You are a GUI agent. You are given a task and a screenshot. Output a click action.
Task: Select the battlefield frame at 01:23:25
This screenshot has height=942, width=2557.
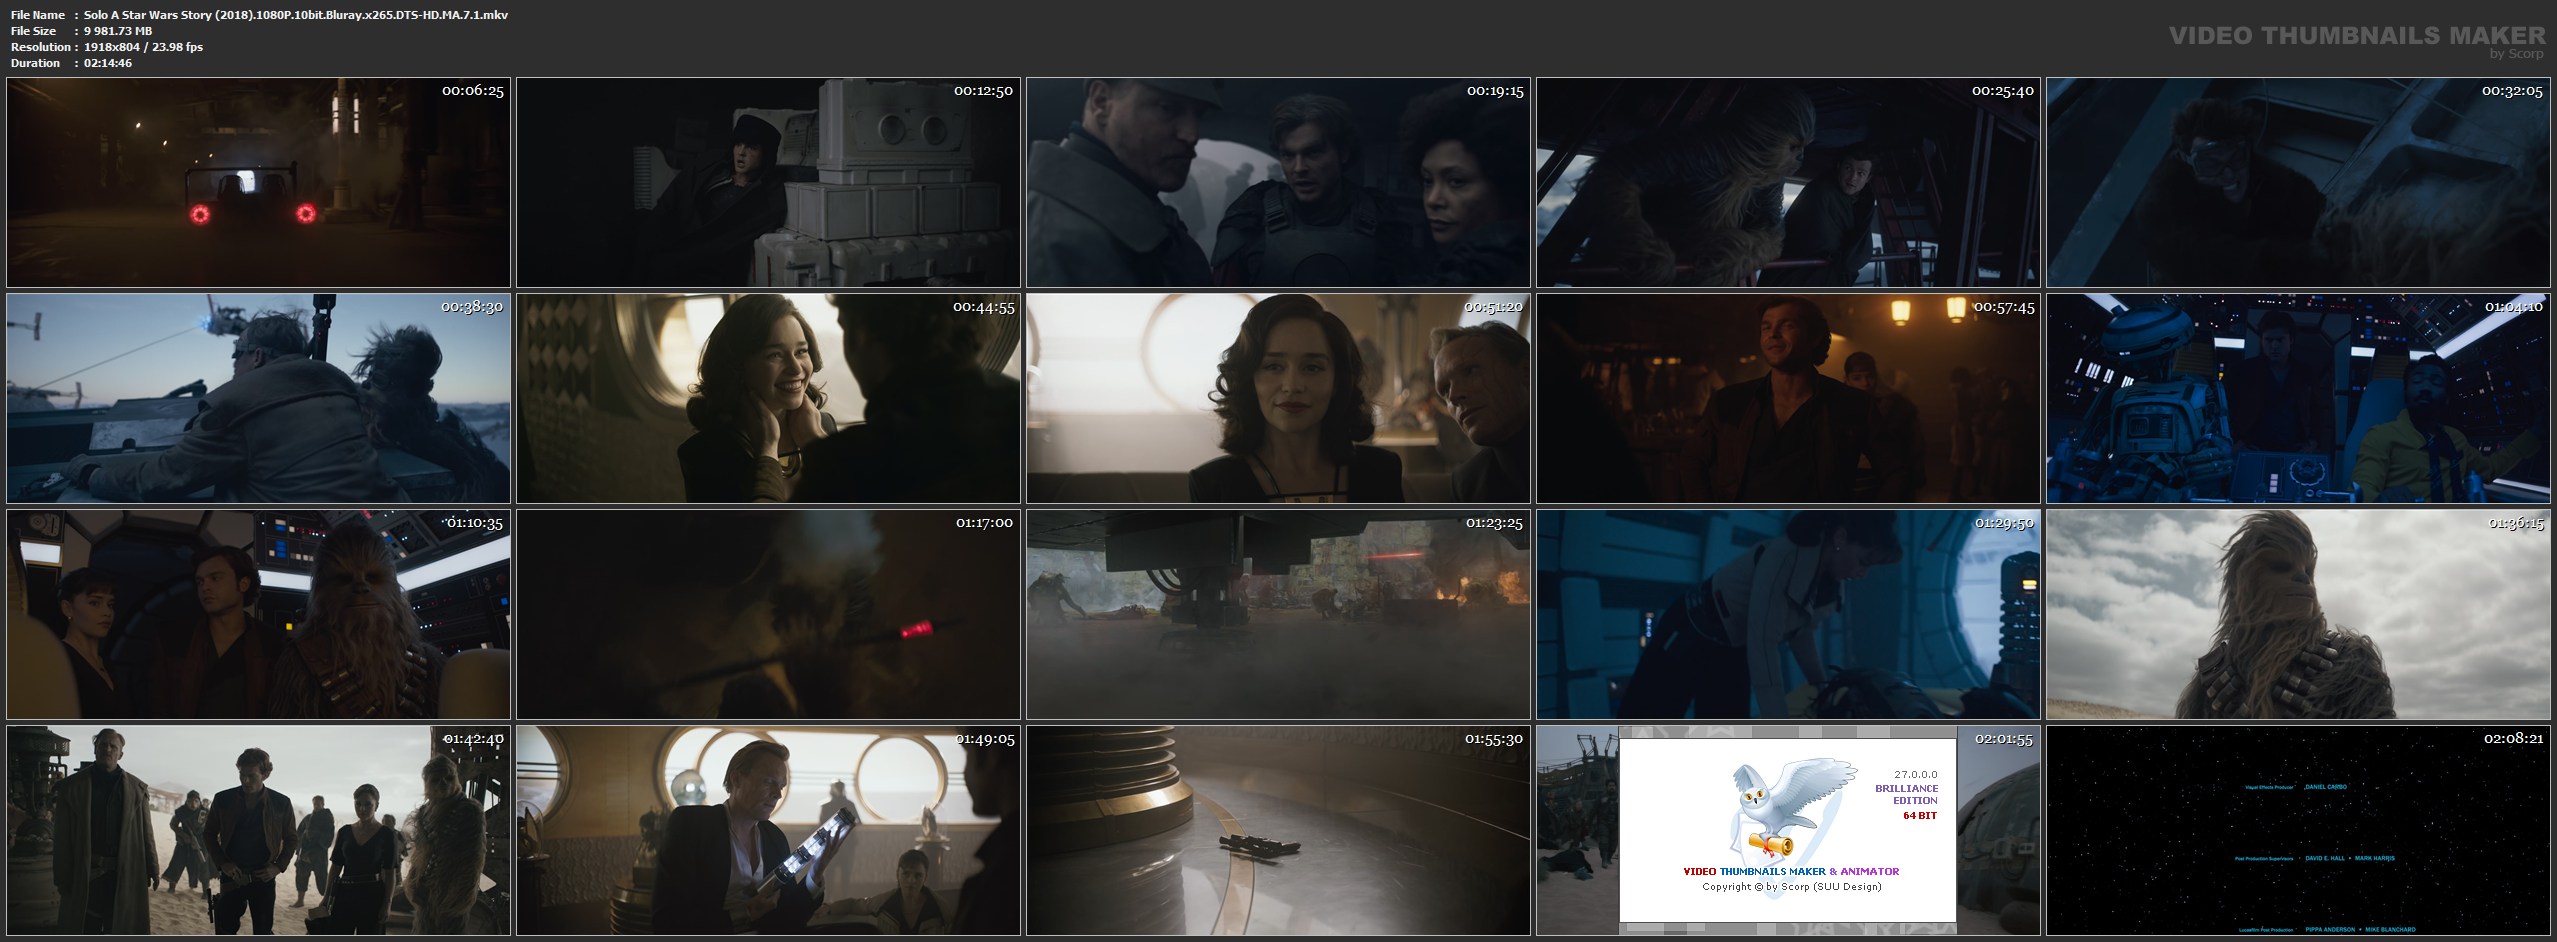[1278, 614]
